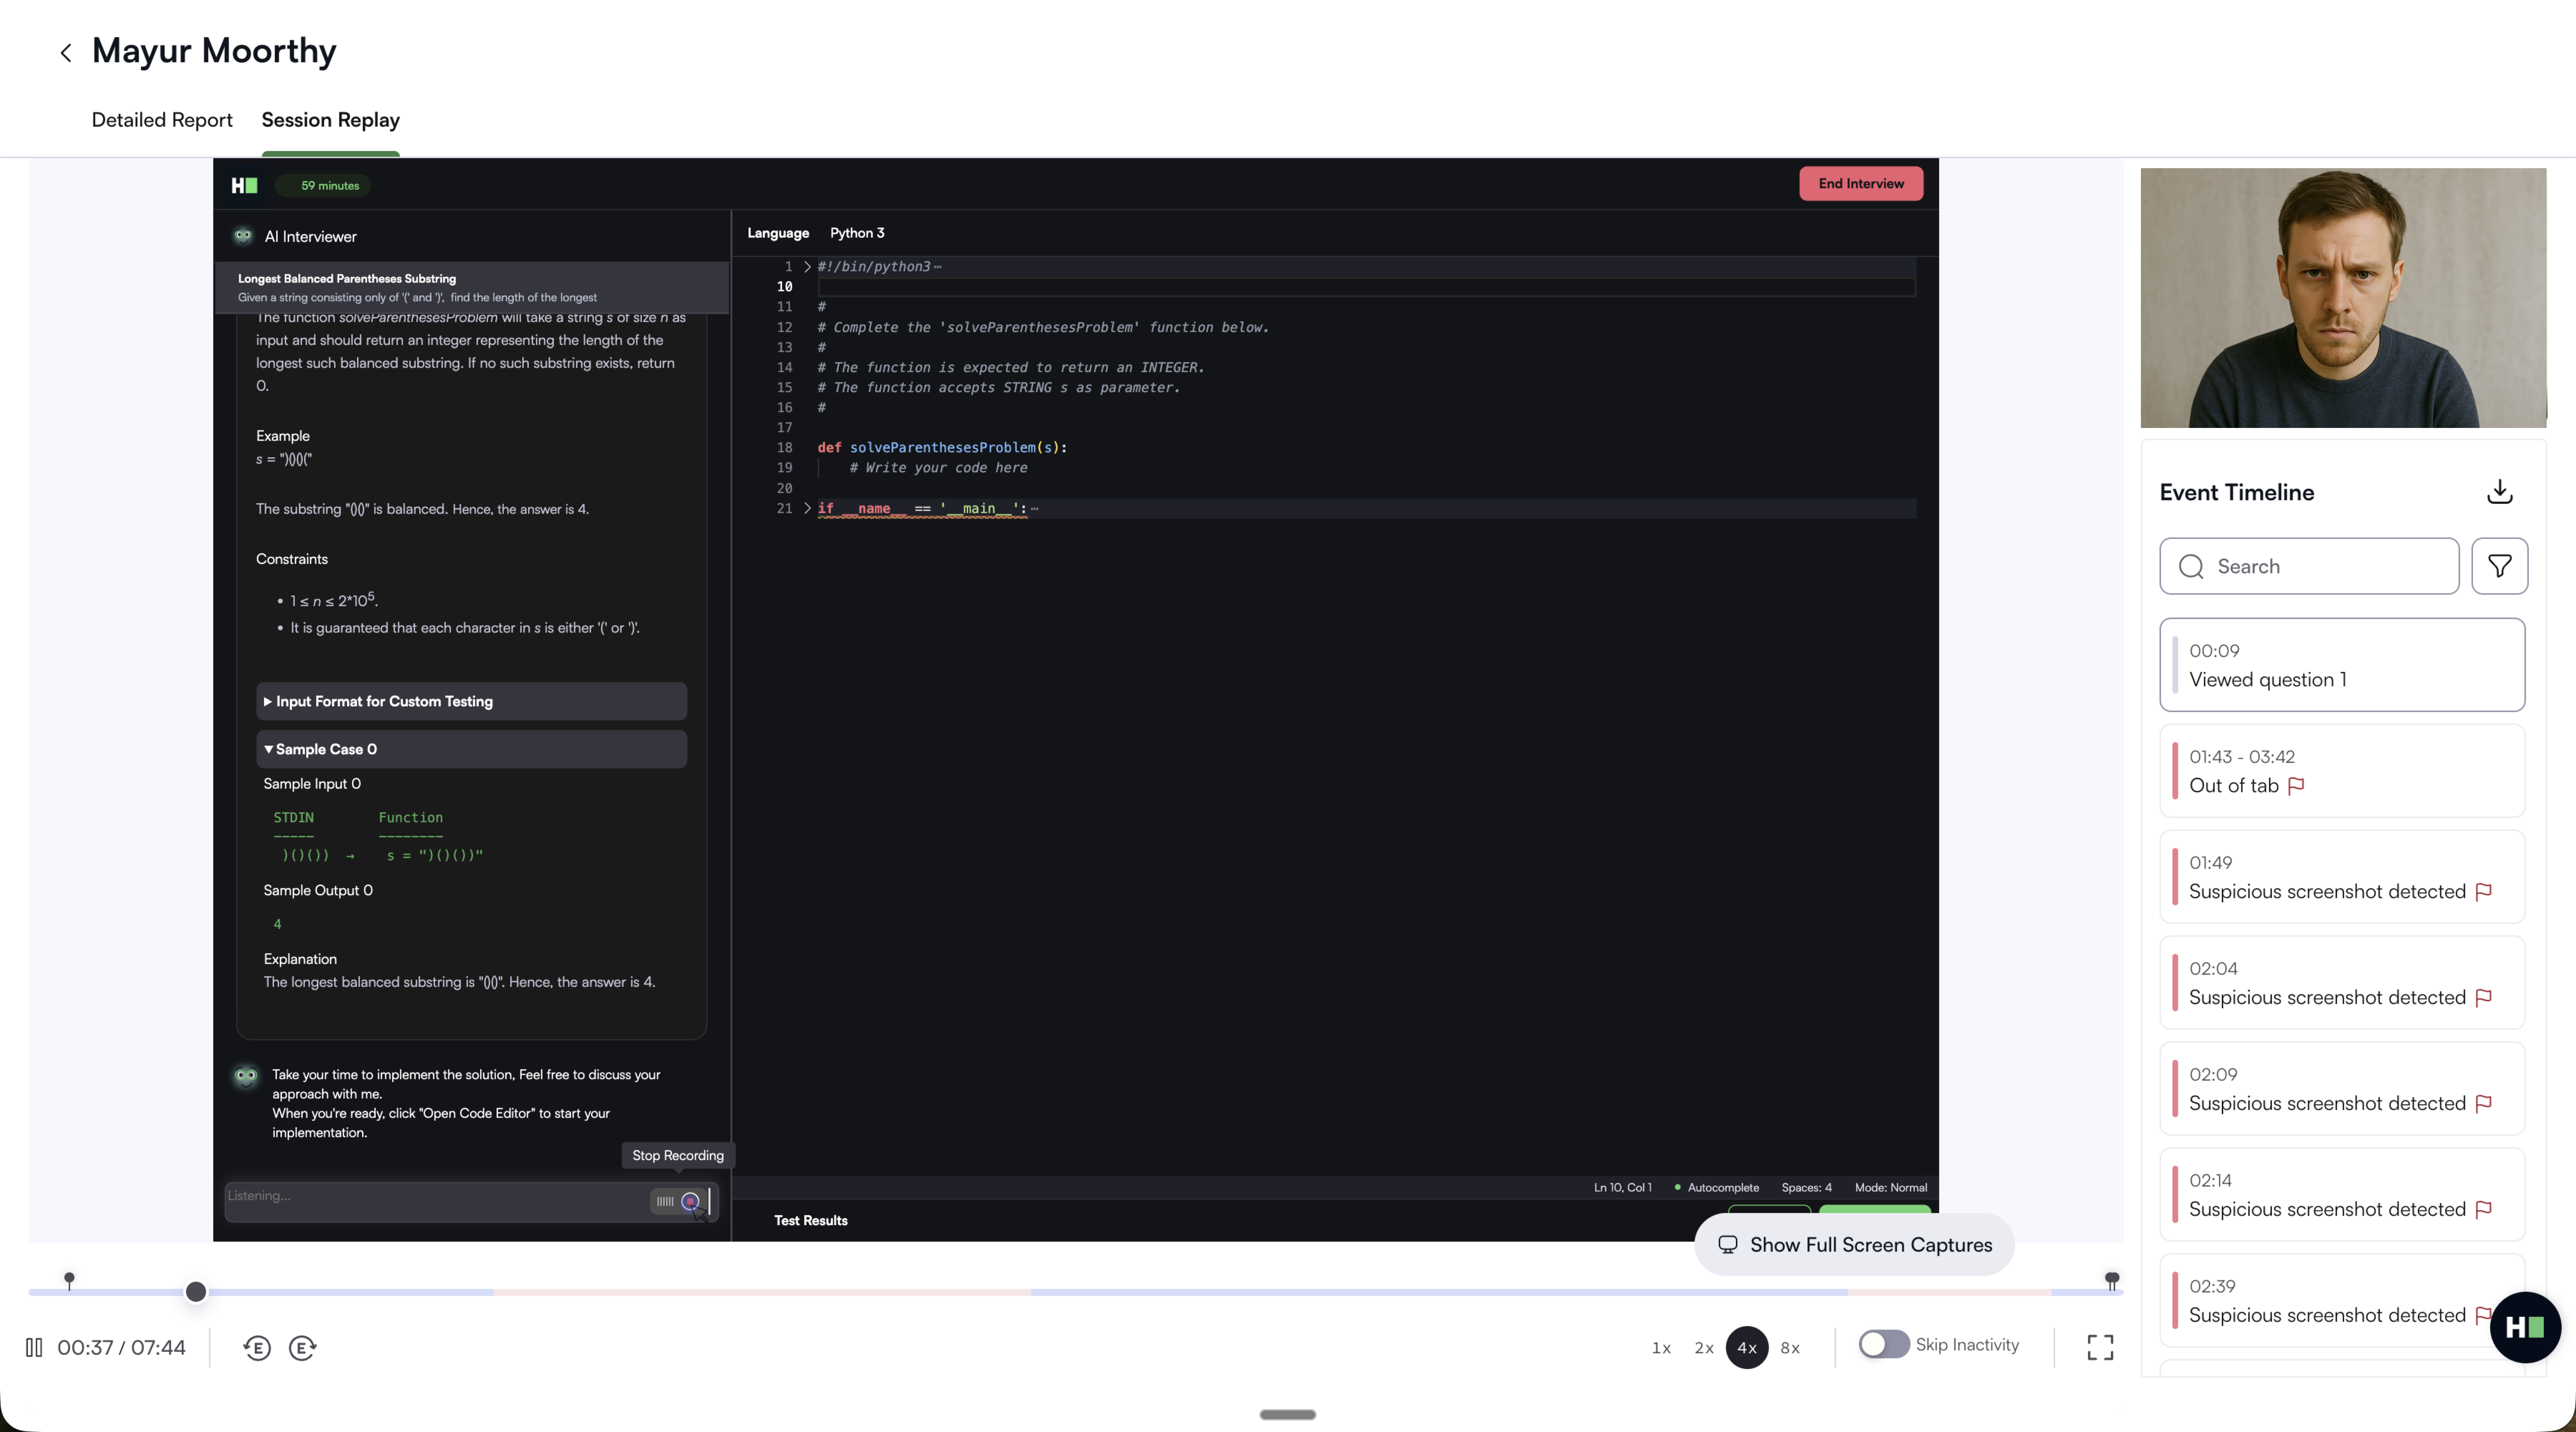Open the event timeline filter

pyautogui.click(x=2500, y=566)
